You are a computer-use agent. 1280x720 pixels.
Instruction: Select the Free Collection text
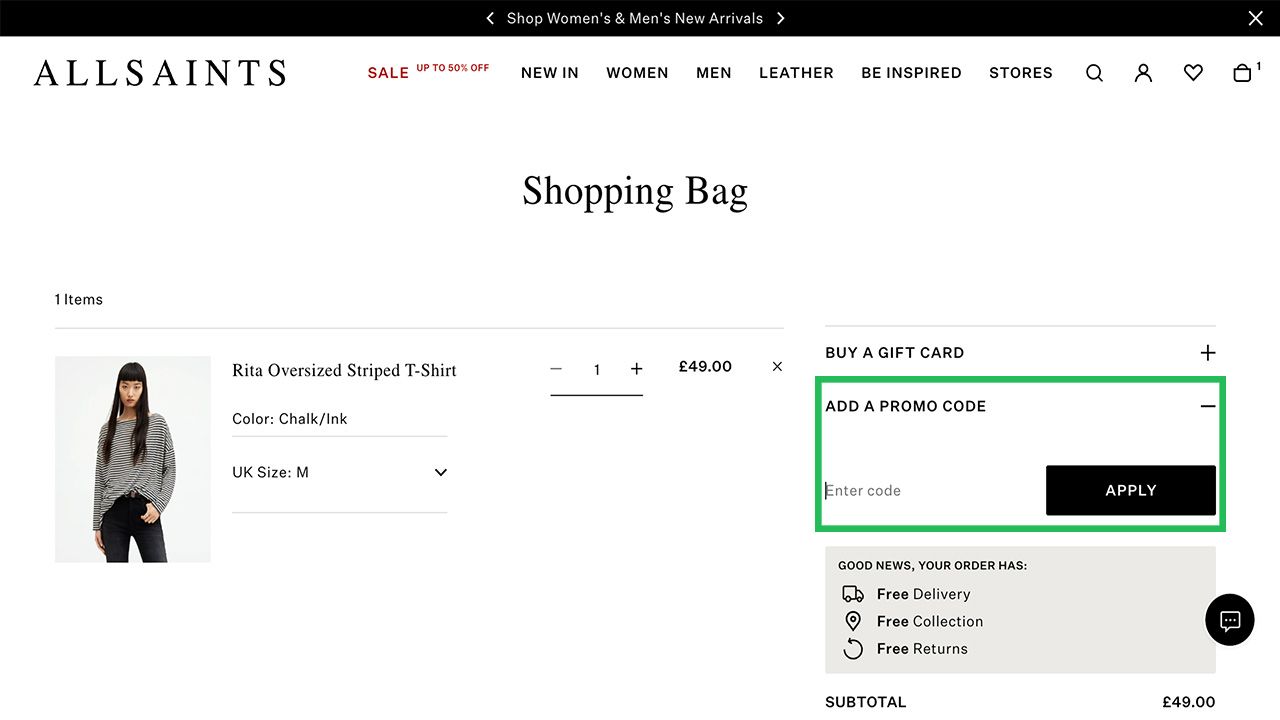(x=930, y=621)
